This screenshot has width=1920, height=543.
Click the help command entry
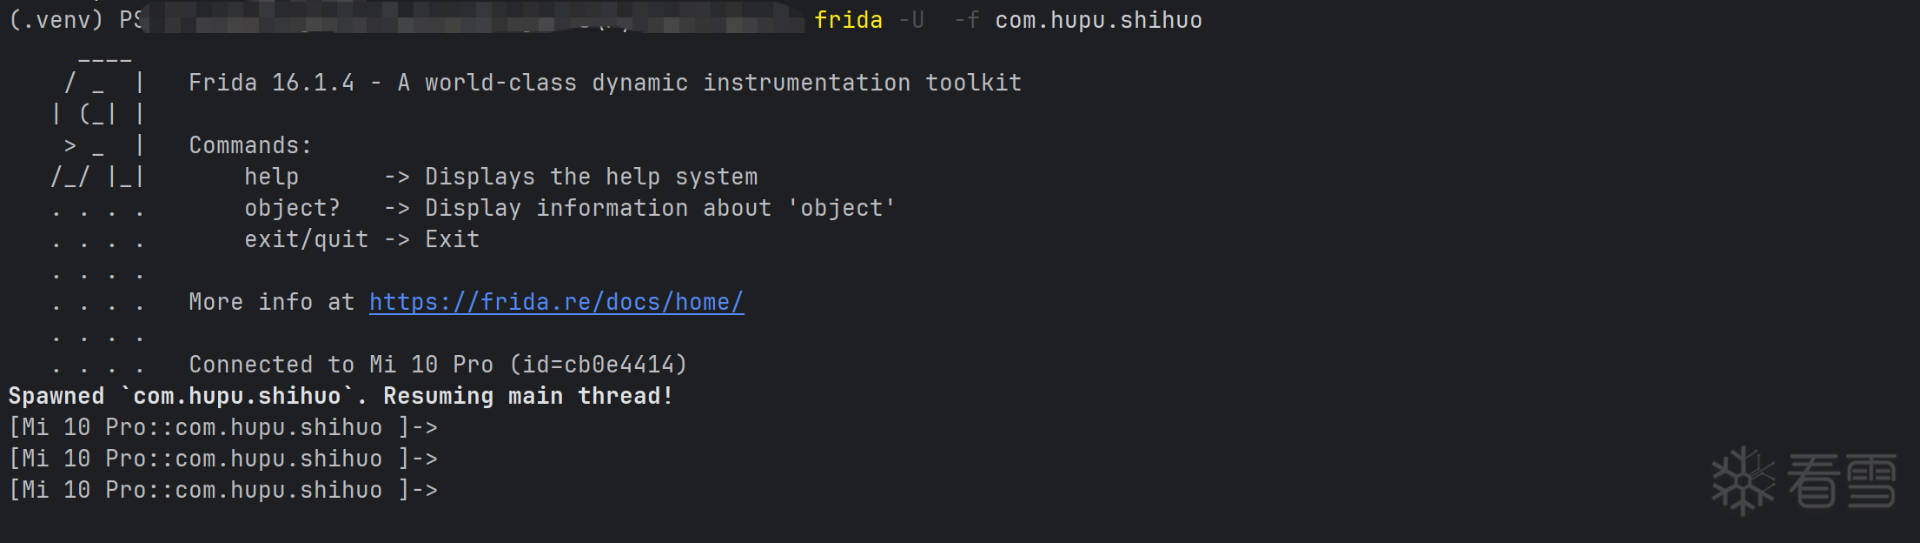click(x=271, y=177)
